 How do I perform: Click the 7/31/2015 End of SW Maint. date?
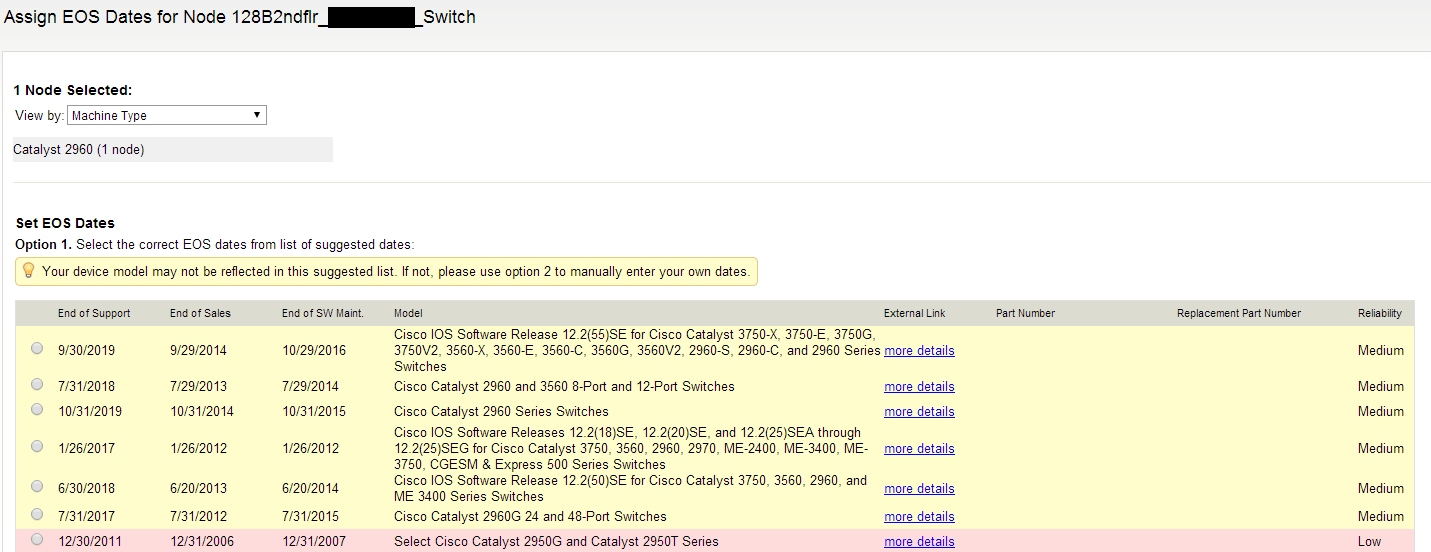pyautogui.click(x=312, y=517)
